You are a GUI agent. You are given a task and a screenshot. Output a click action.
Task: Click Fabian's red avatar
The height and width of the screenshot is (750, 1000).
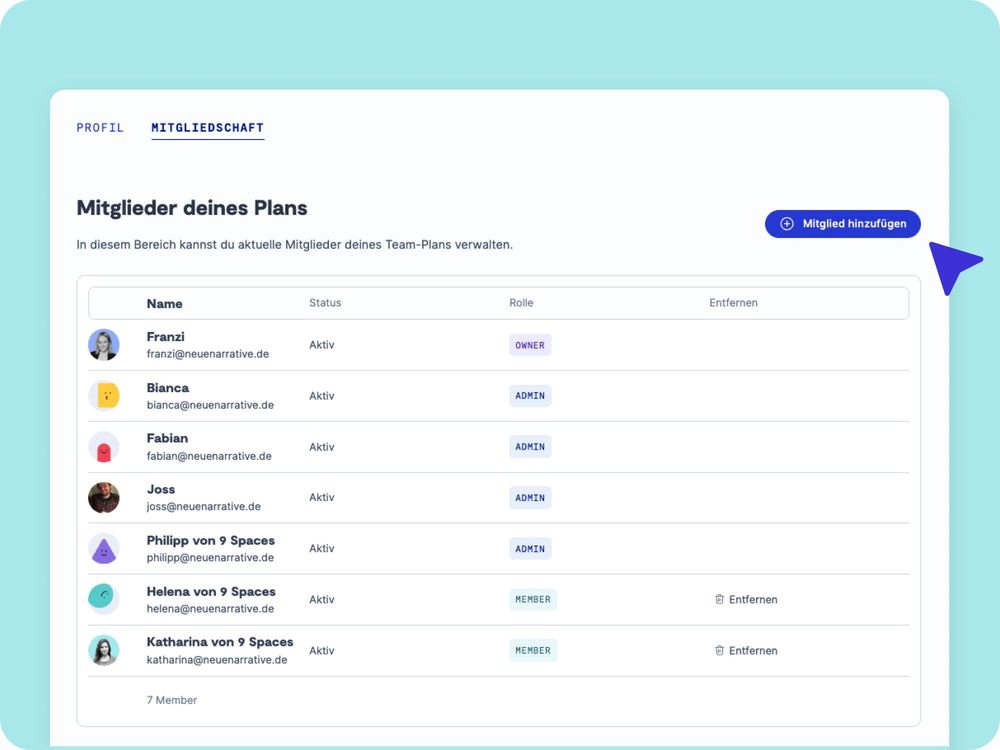[x=104, y=447]
